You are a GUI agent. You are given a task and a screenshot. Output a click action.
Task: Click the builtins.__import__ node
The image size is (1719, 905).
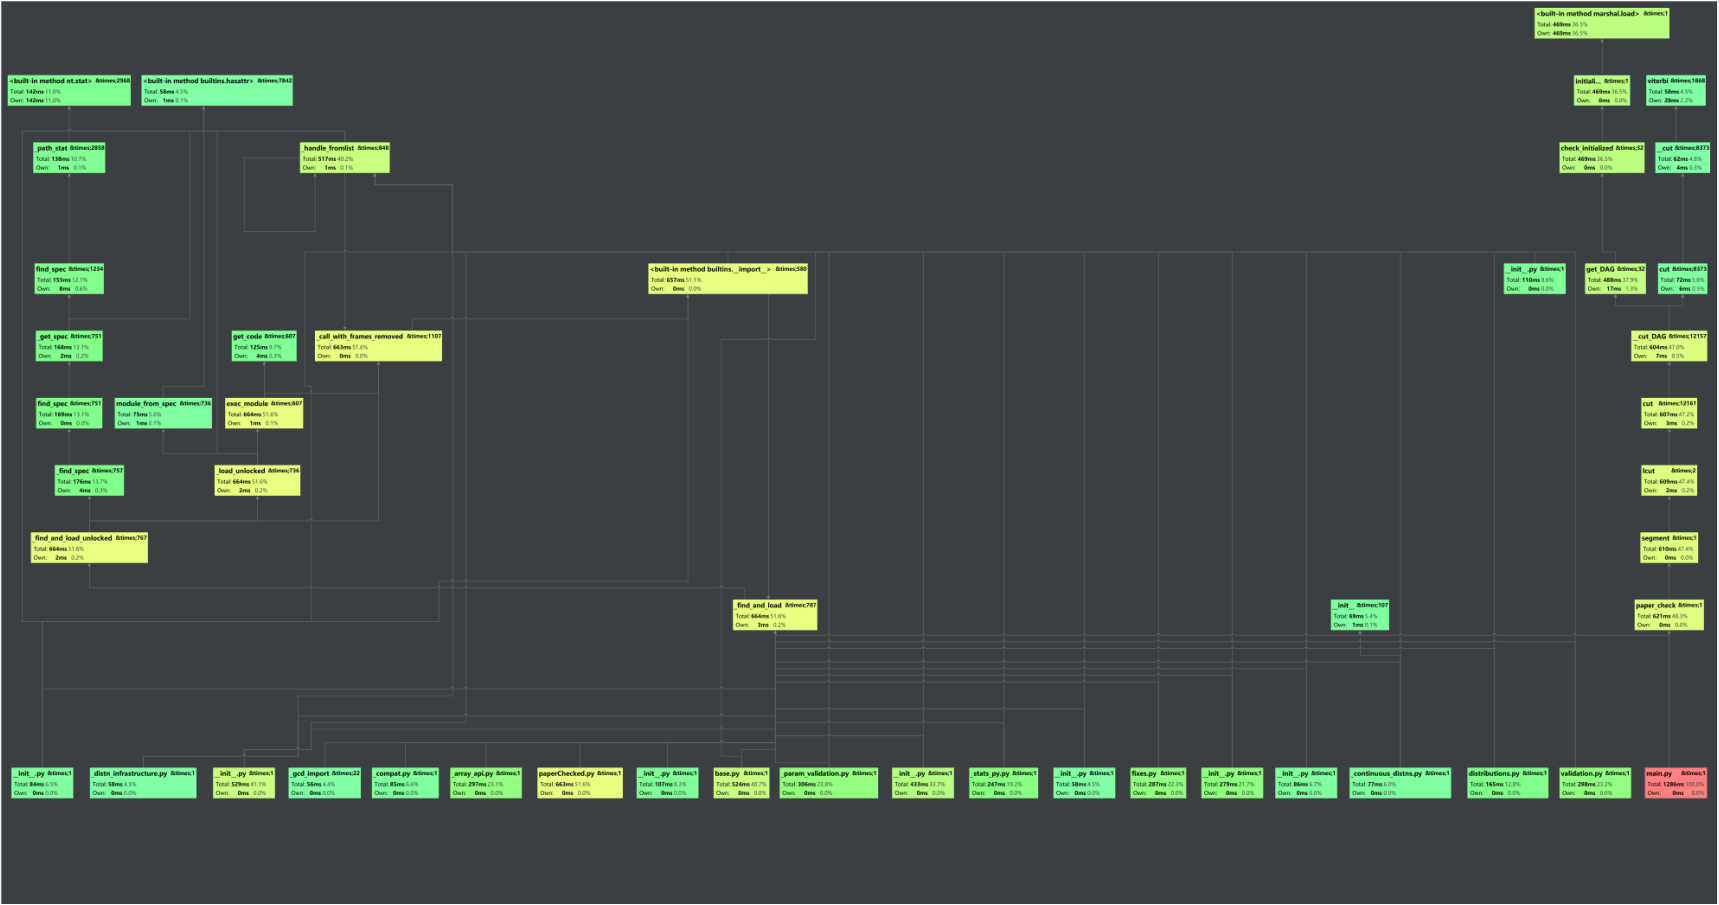728,279
